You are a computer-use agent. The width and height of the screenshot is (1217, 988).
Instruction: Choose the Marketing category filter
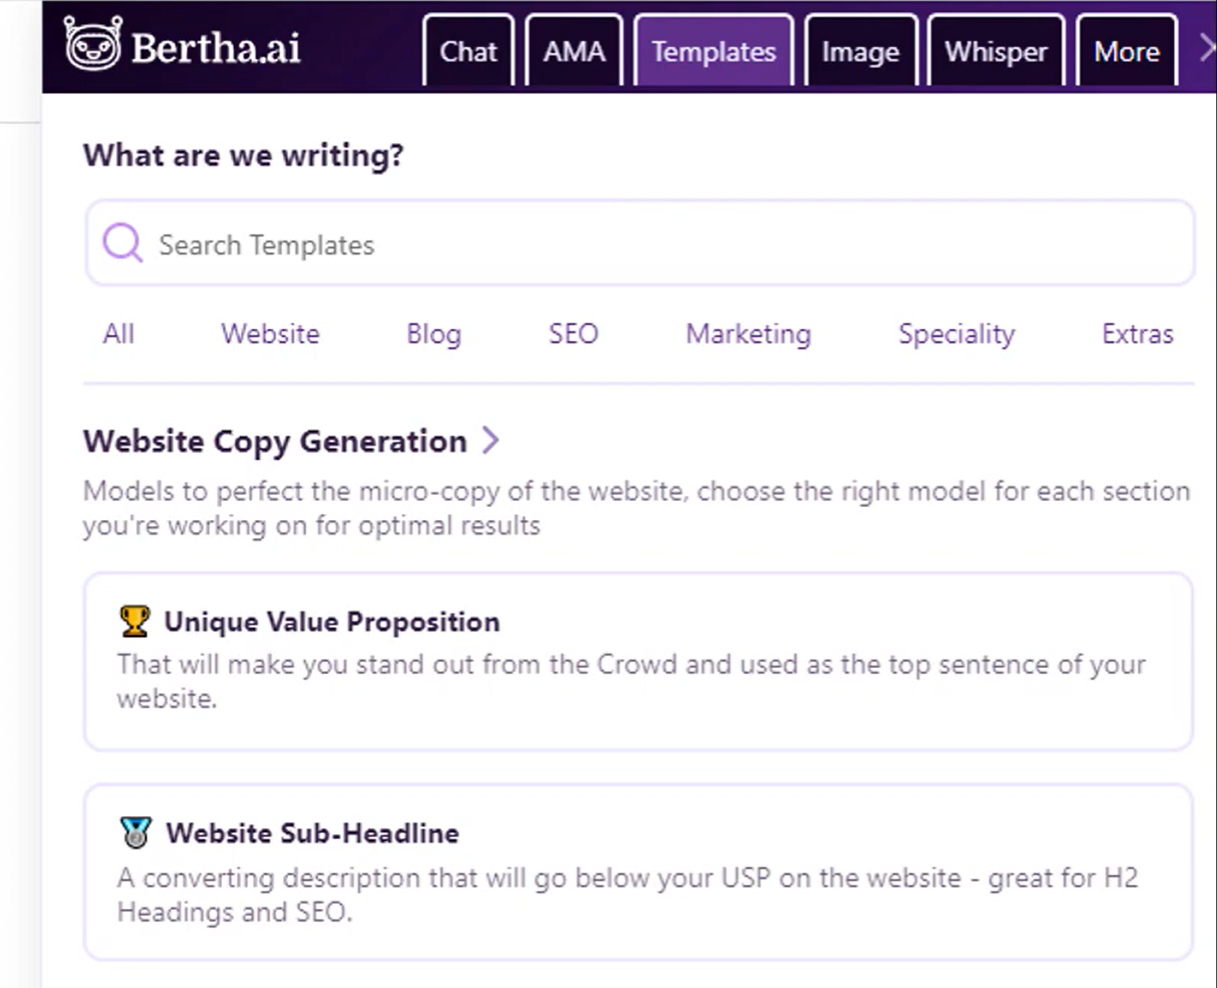click(748, 334)
